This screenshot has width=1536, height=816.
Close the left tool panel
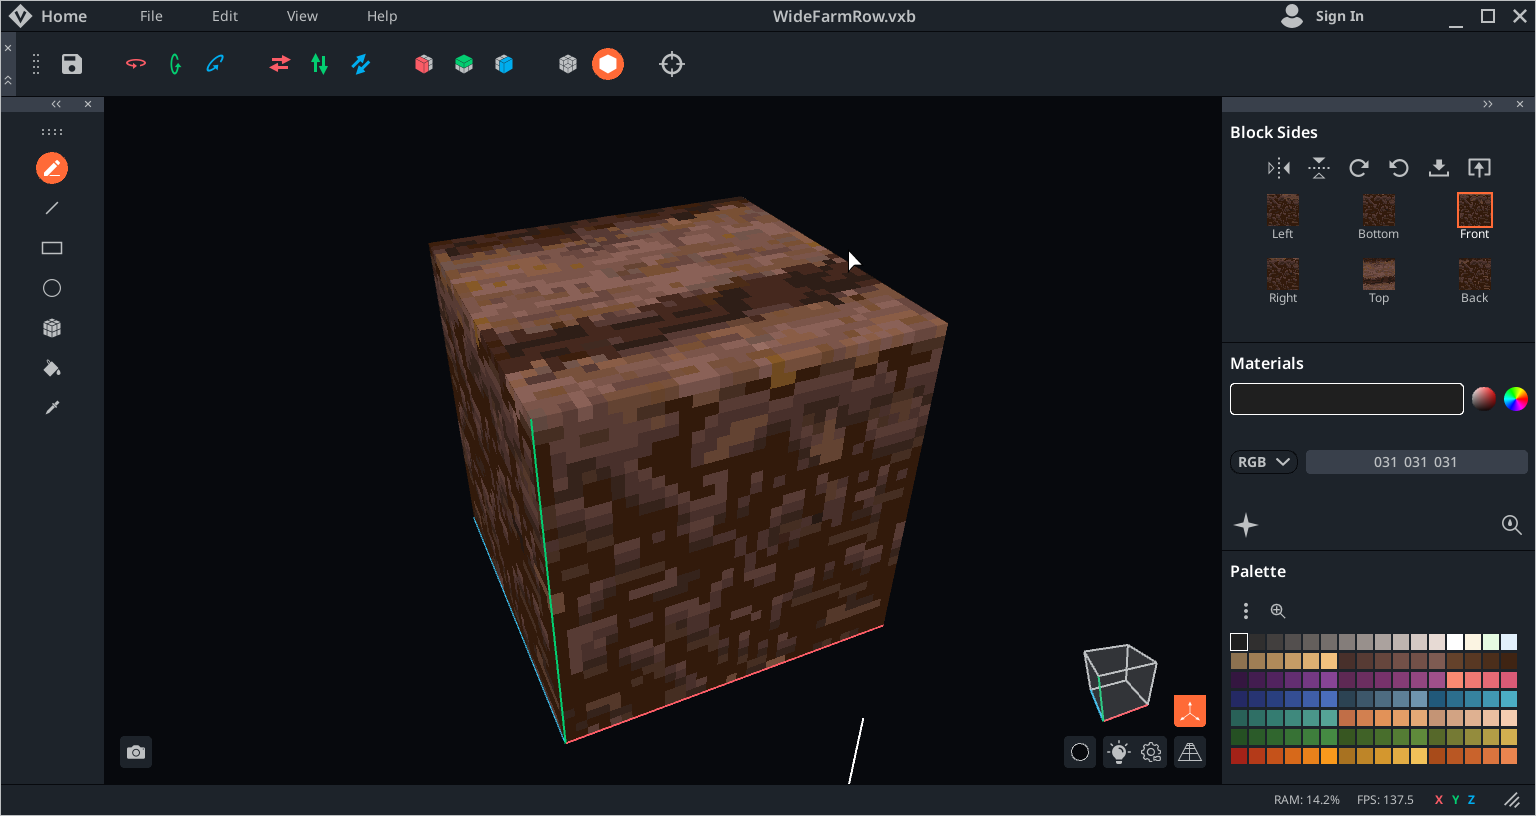click(x=88, y=104)
